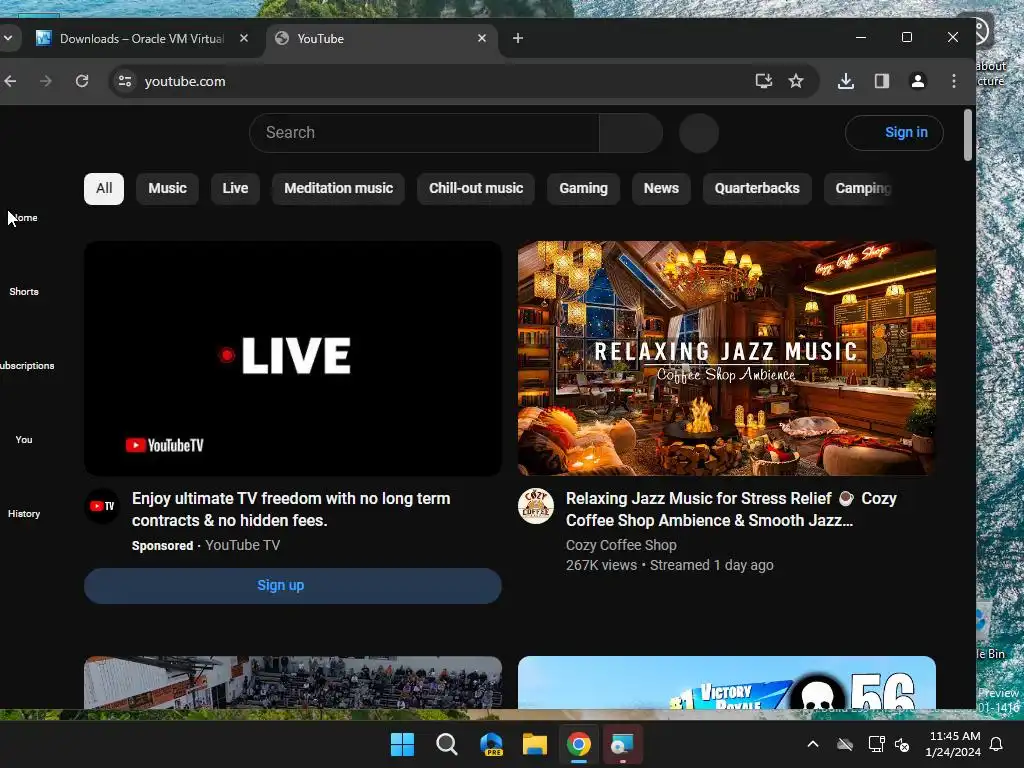Close the Downloads – Oracle VM VirtualBox tab

tap(244, 39)
